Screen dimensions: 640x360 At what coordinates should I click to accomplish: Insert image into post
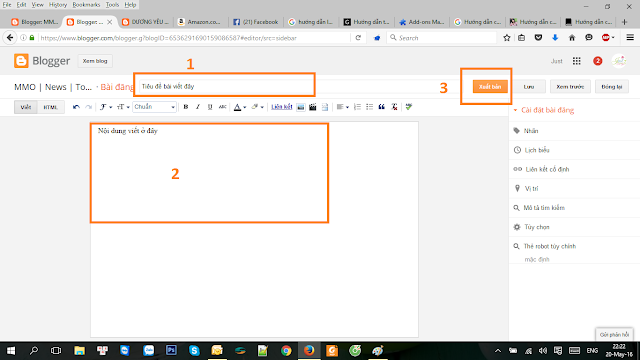pos(301,107)
